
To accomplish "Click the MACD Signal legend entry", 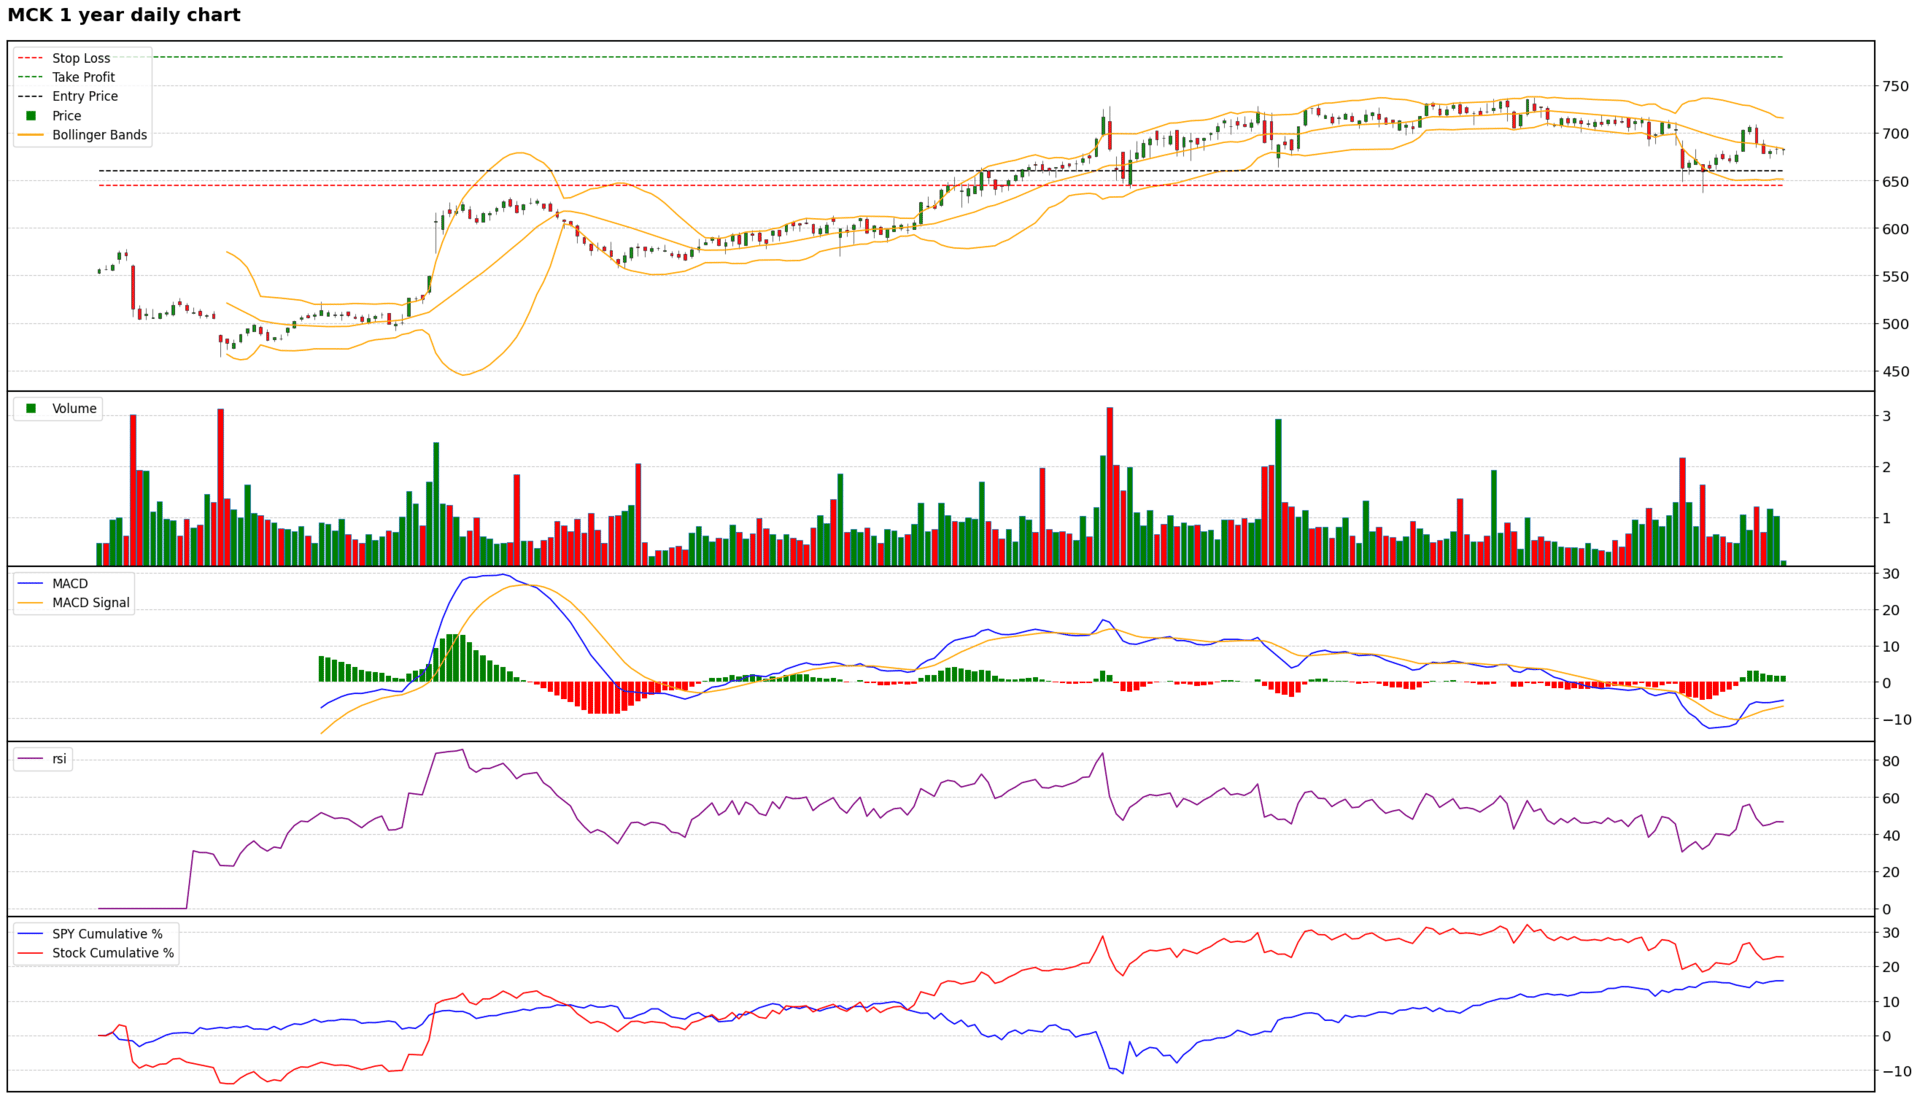I will click(x=90, y=602).
